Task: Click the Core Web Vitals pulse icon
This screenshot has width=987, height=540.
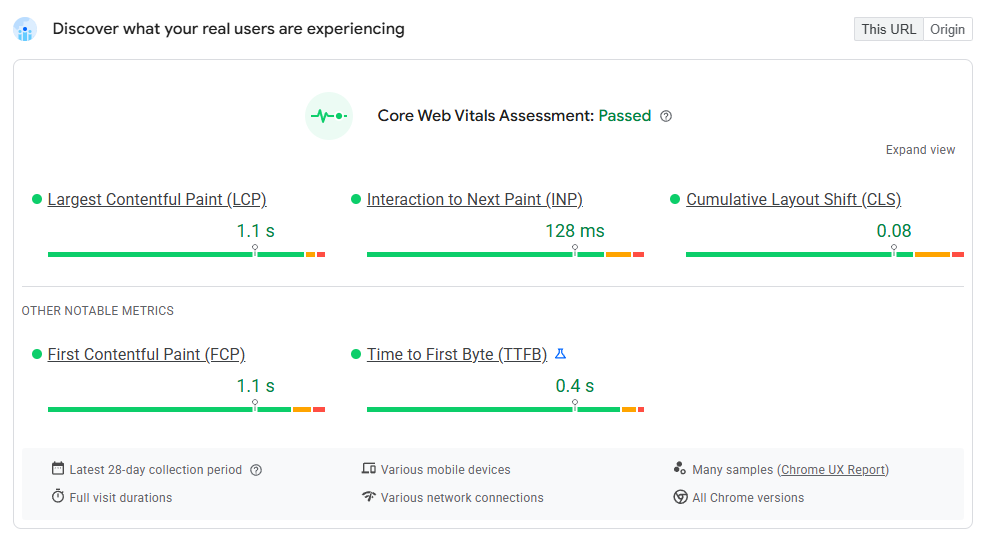Action: (328, 116)
